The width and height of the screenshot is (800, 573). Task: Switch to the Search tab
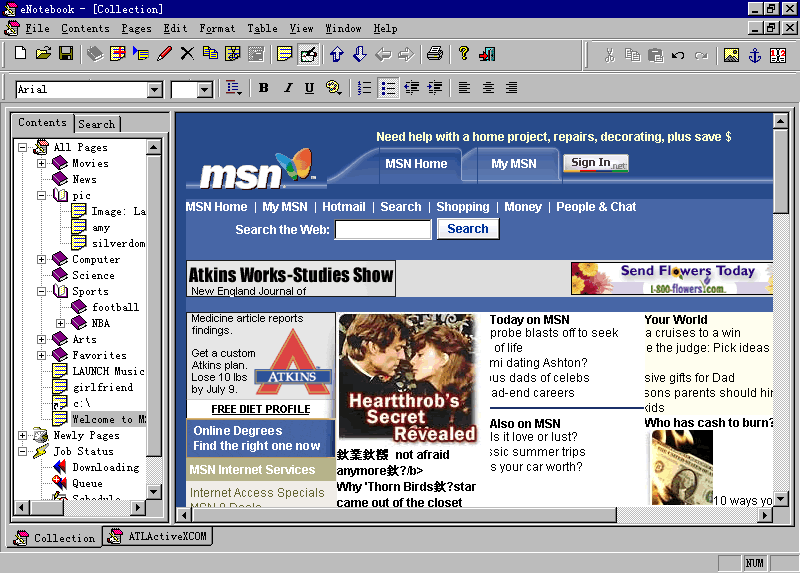(x=97, y=124)
